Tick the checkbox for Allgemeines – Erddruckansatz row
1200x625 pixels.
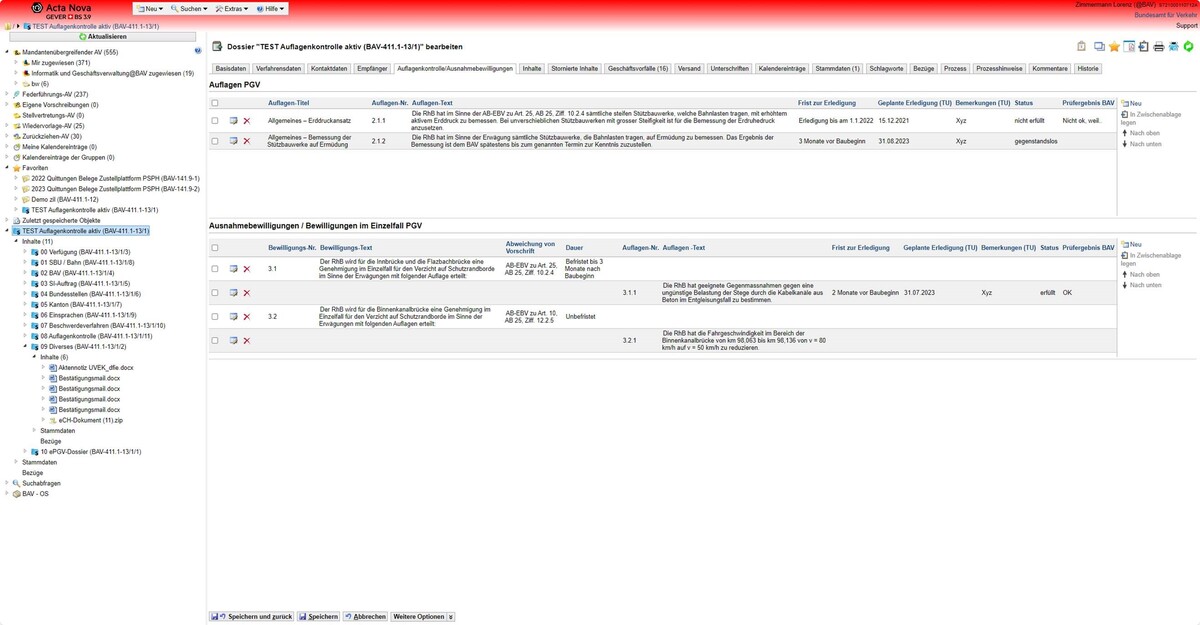click(x=215, y=120)
